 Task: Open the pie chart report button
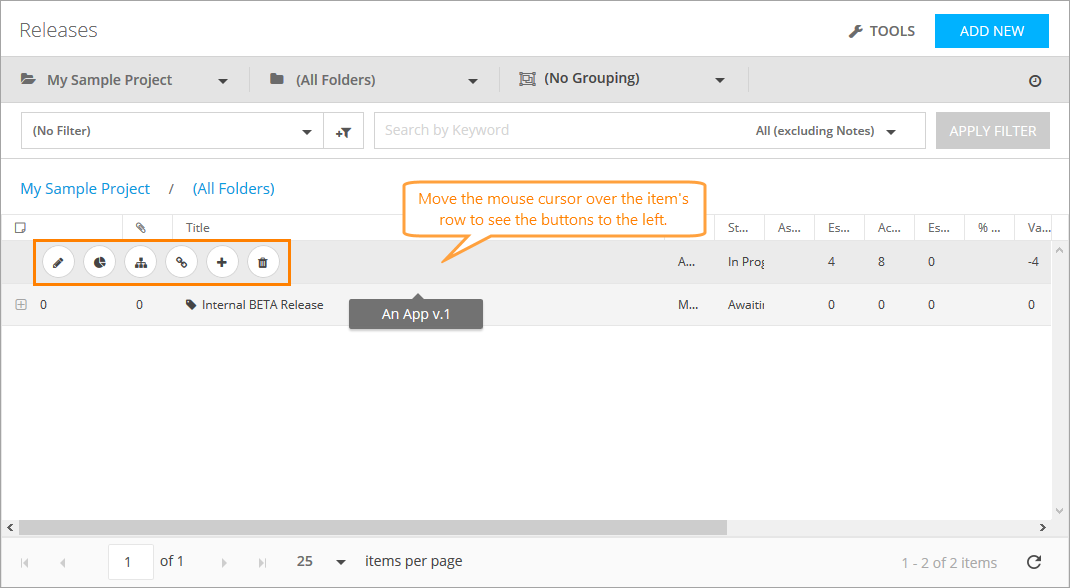tap(99, 262)
